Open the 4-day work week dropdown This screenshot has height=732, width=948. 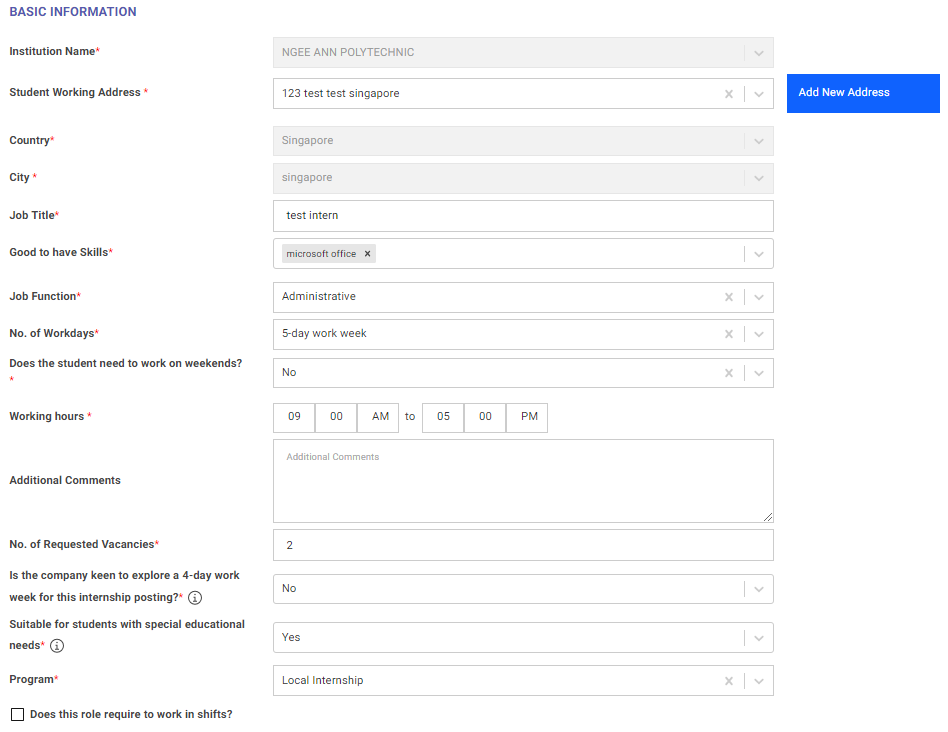(757, 588)
